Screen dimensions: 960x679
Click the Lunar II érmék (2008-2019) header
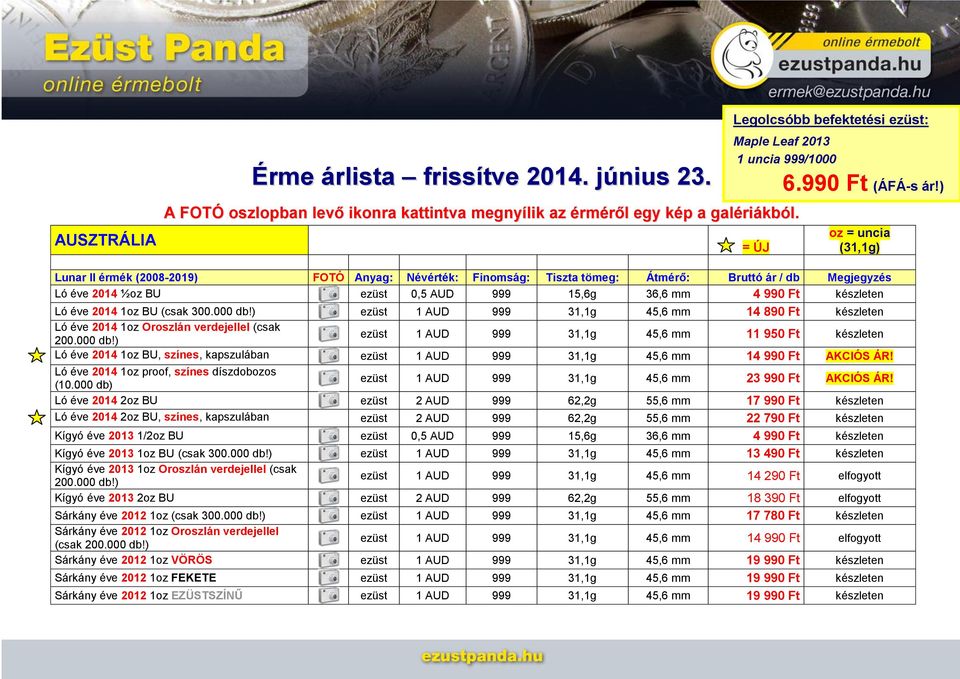pos(126,277)
